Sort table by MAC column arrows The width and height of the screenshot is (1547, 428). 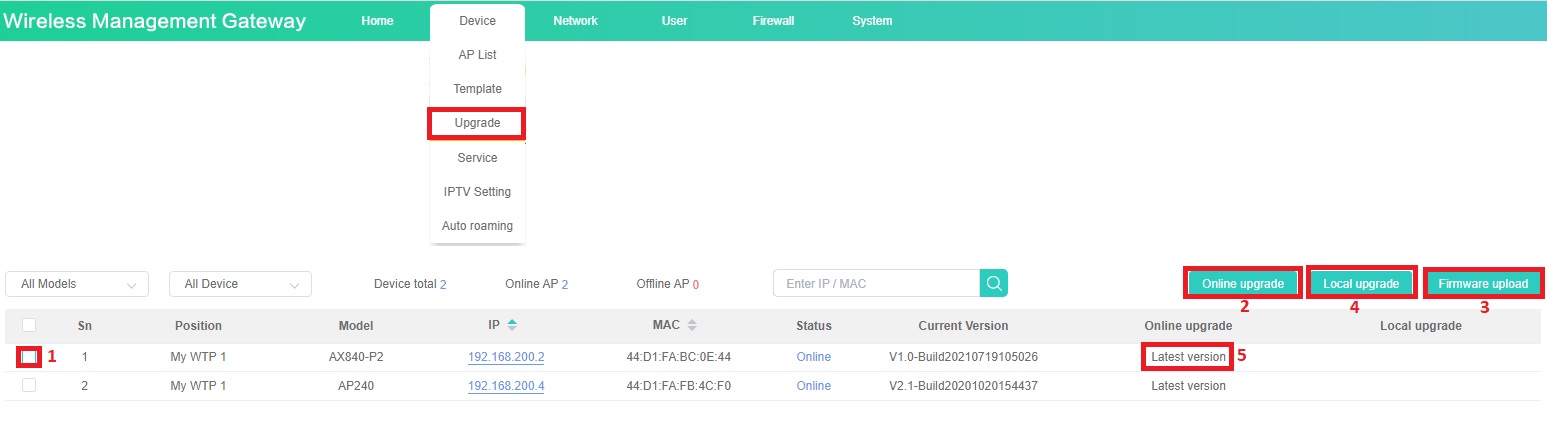[692, 325]
